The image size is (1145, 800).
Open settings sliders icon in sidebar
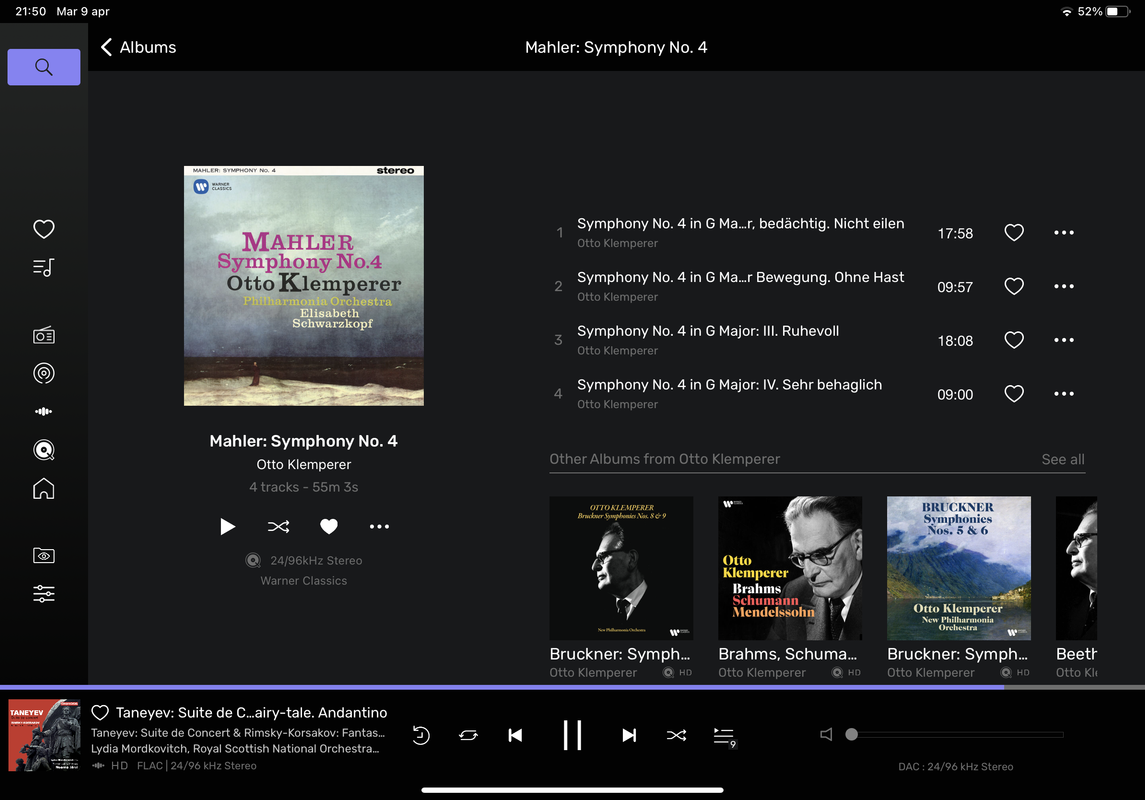(x=44, y=593)
